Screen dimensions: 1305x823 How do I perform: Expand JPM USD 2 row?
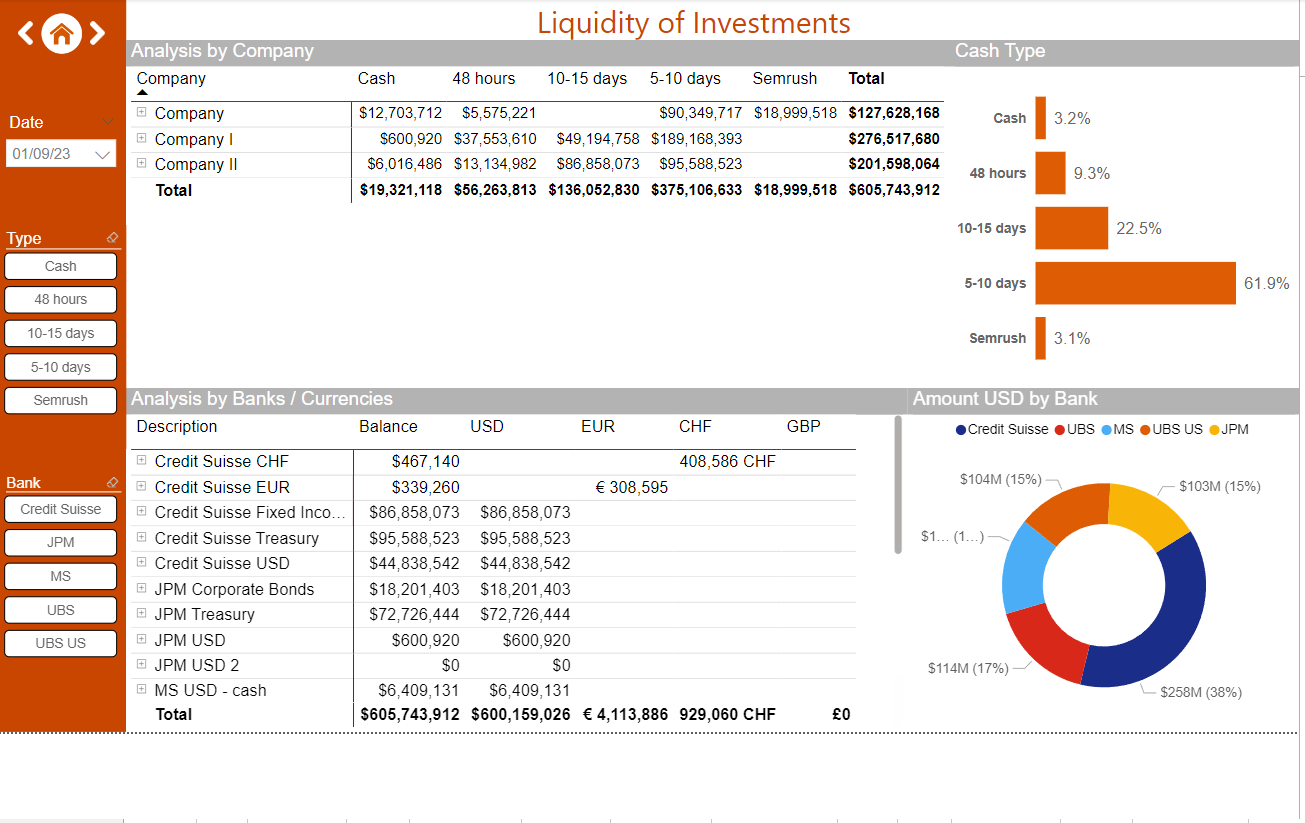pos(142,664)
